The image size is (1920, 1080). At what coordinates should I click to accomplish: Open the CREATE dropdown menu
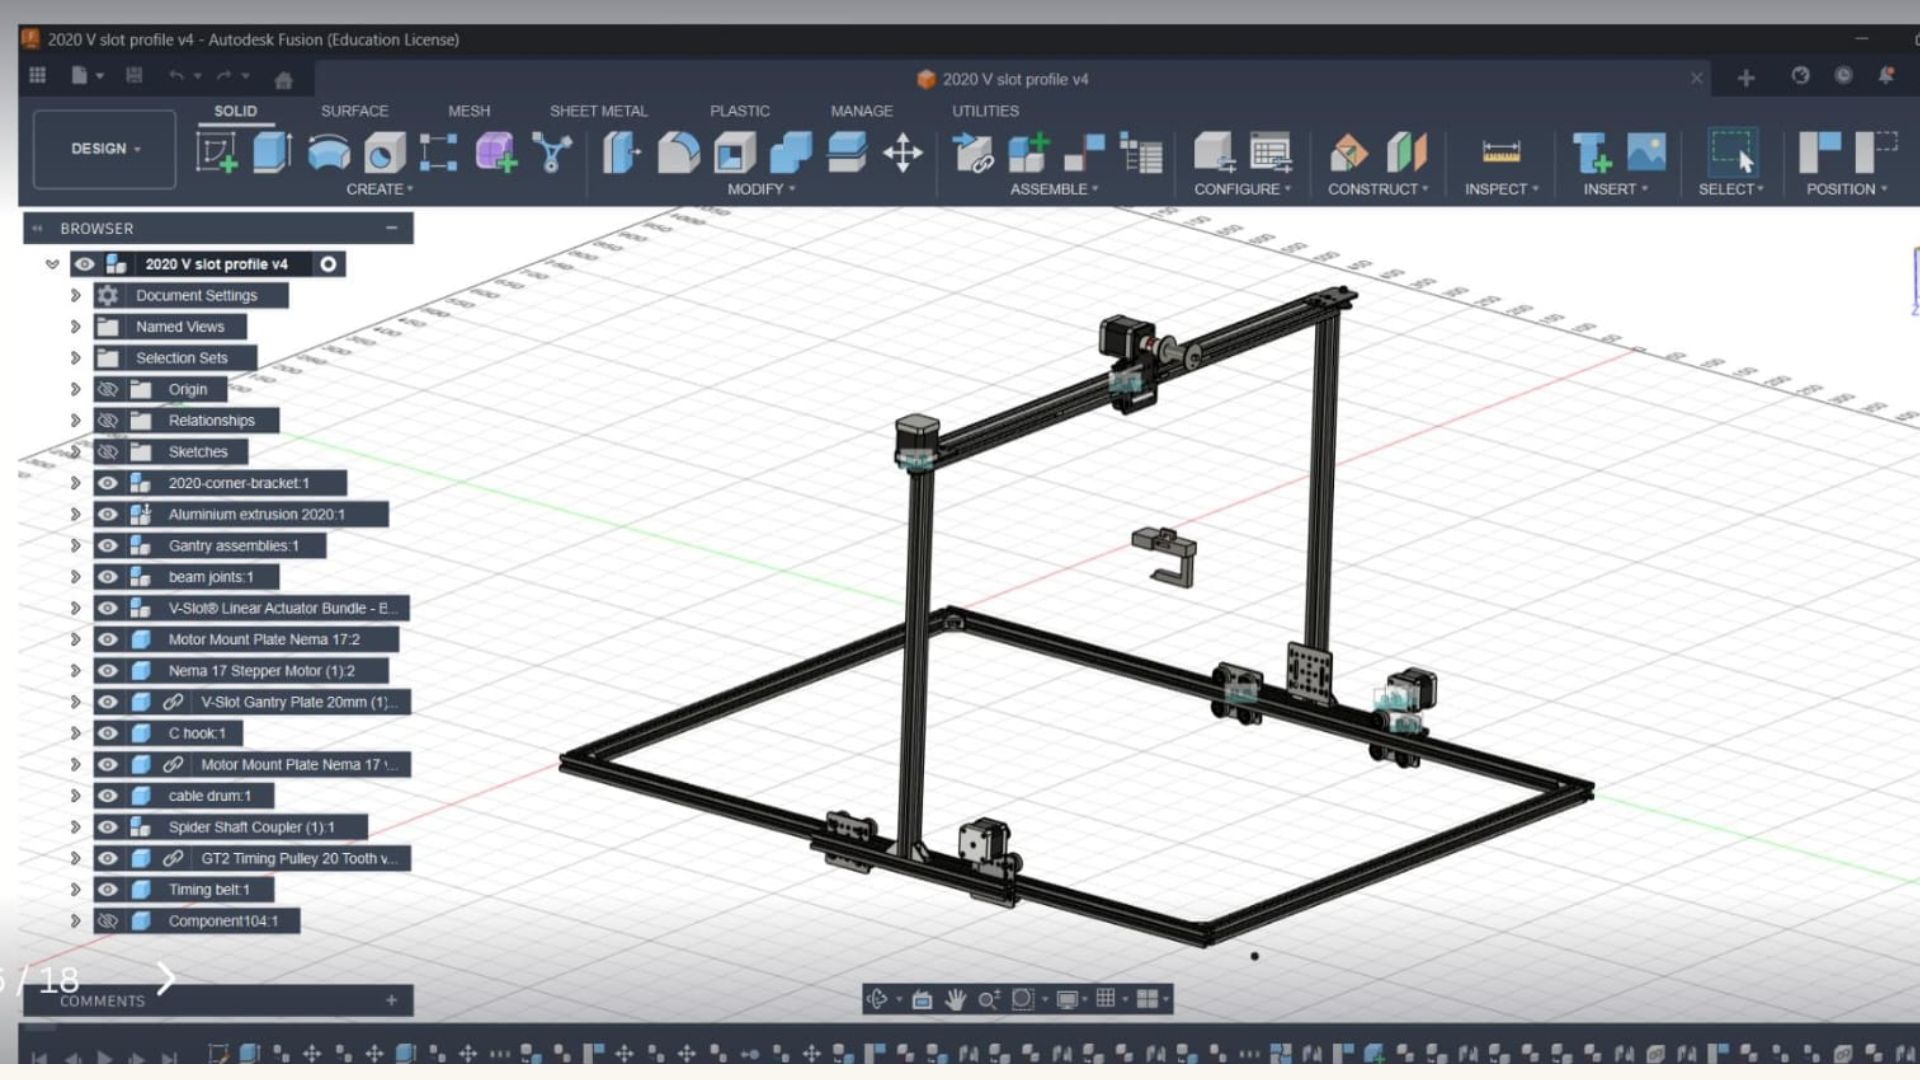point(379,189)
